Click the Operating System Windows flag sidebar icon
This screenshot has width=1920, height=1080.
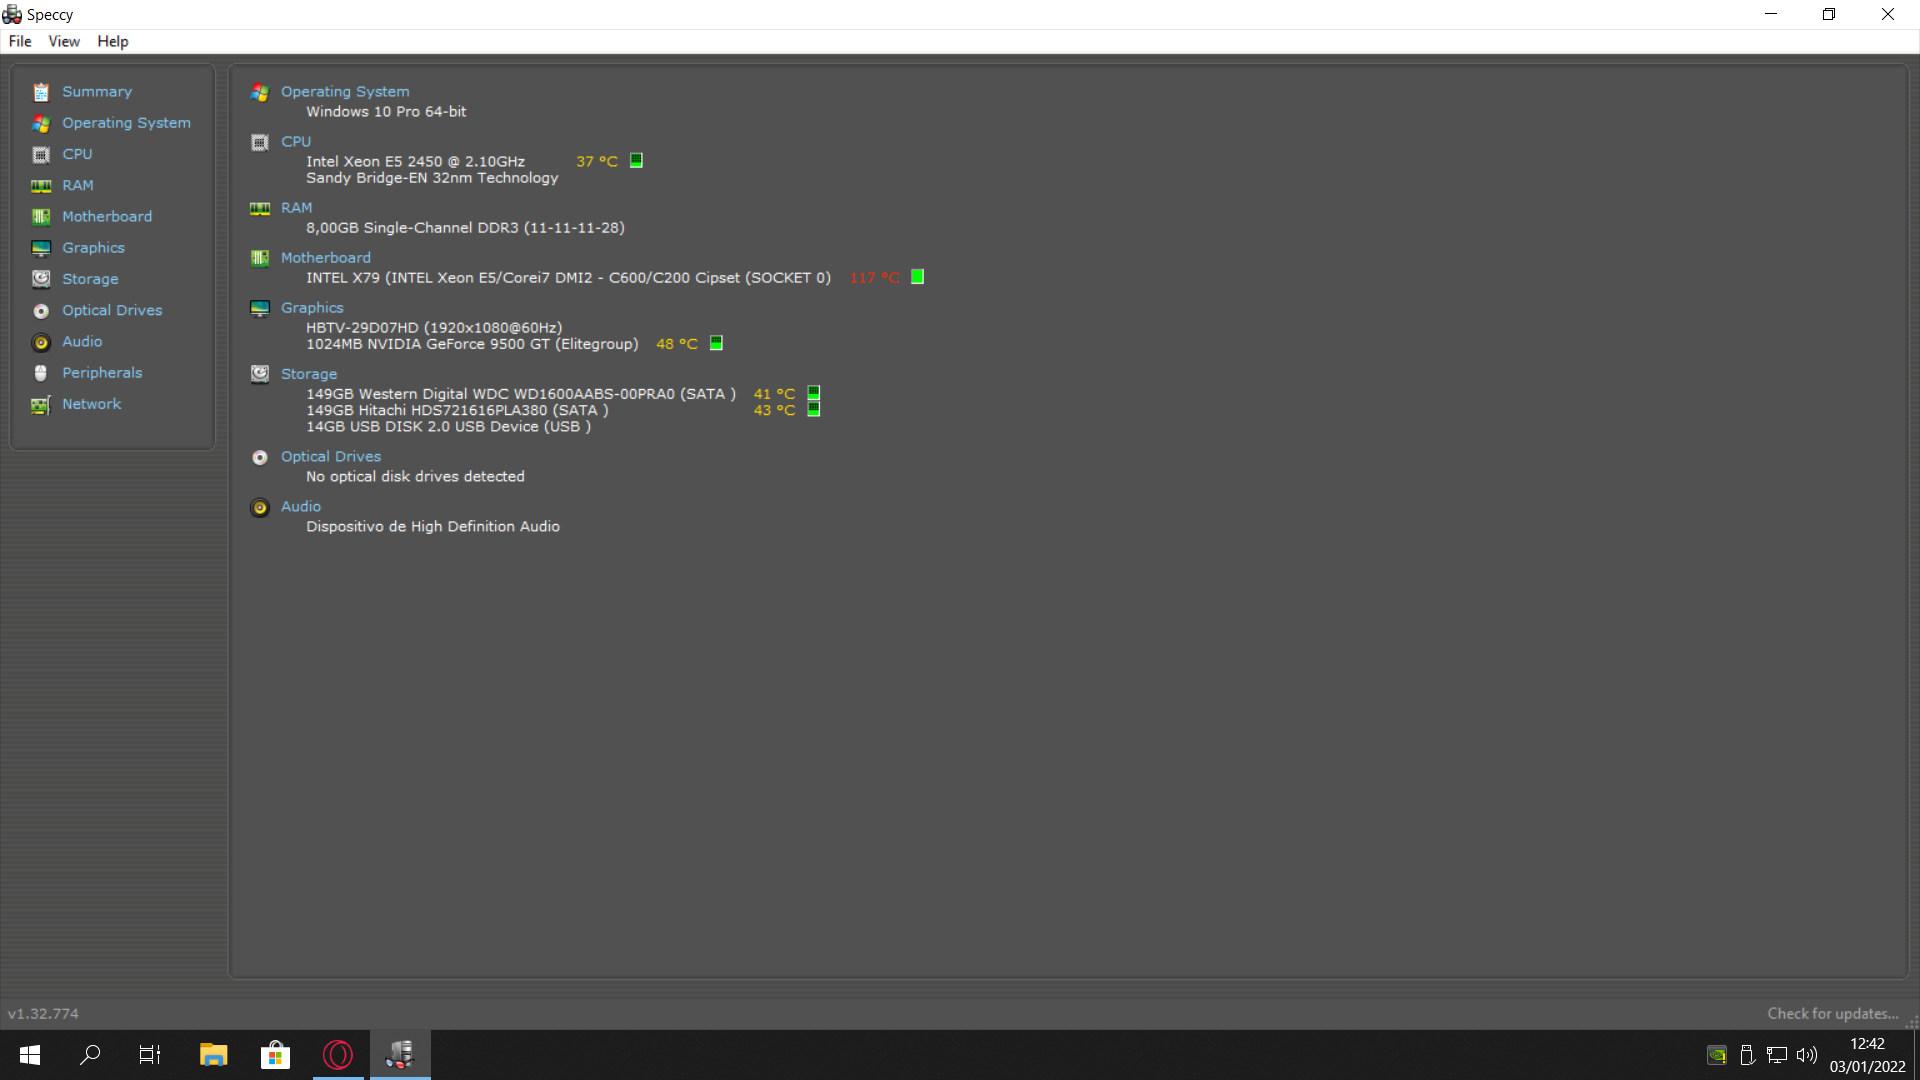(x=41, y=123)
